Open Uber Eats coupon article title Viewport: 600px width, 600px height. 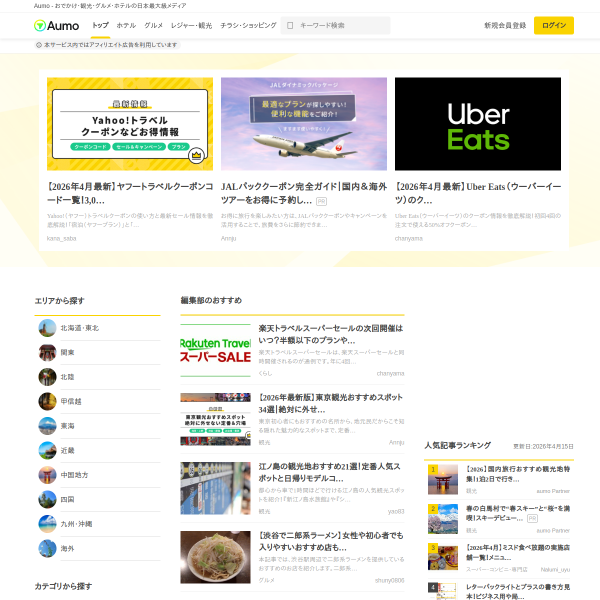tap(478, 193)
